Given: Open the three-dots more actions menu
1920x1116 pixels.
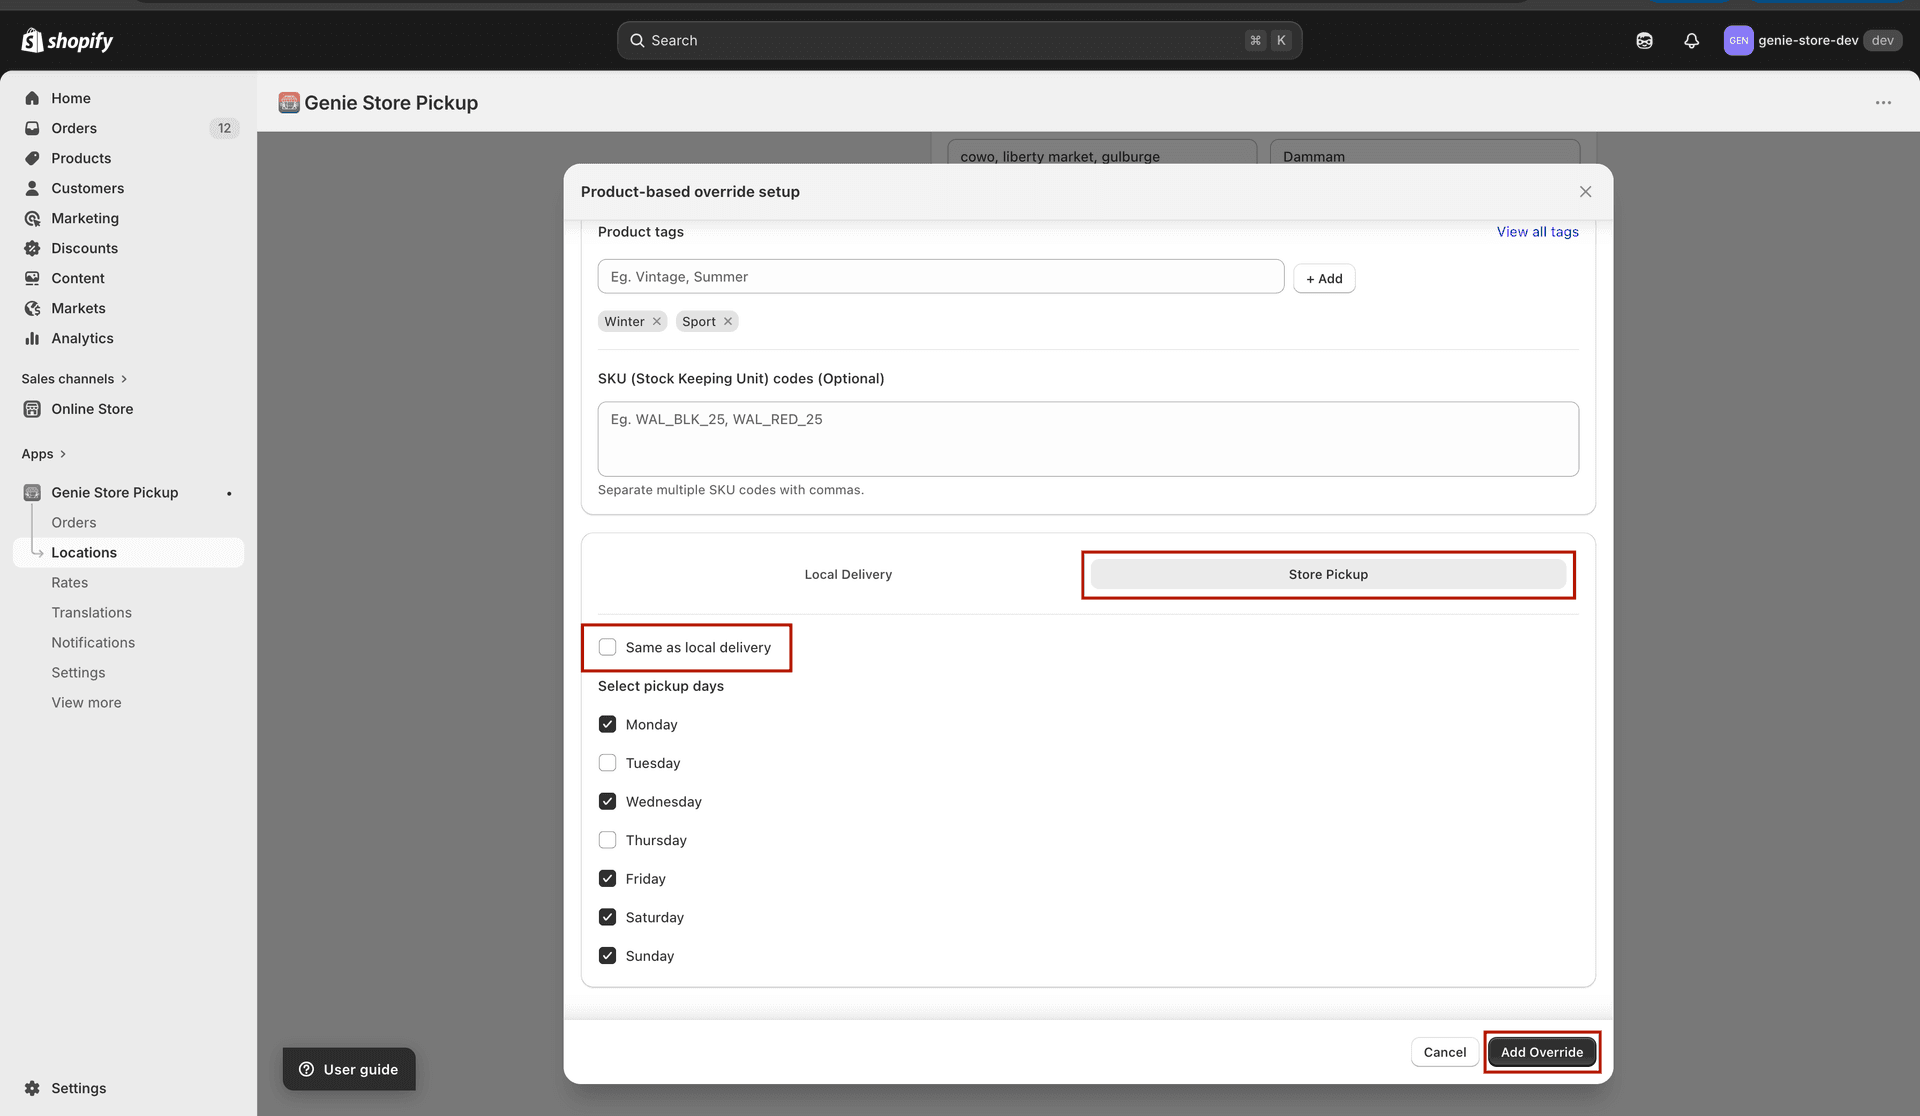Looking at the screenshot, I should [x=1883, y=103].
